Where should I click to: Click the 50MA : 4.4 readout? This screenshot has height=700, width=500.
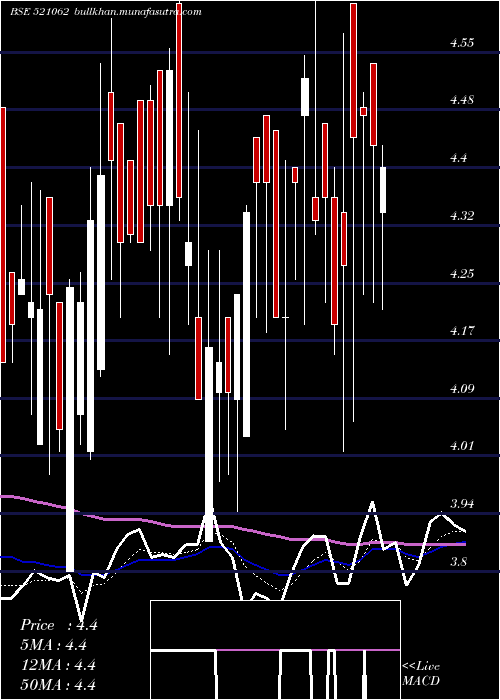point(58,685)
